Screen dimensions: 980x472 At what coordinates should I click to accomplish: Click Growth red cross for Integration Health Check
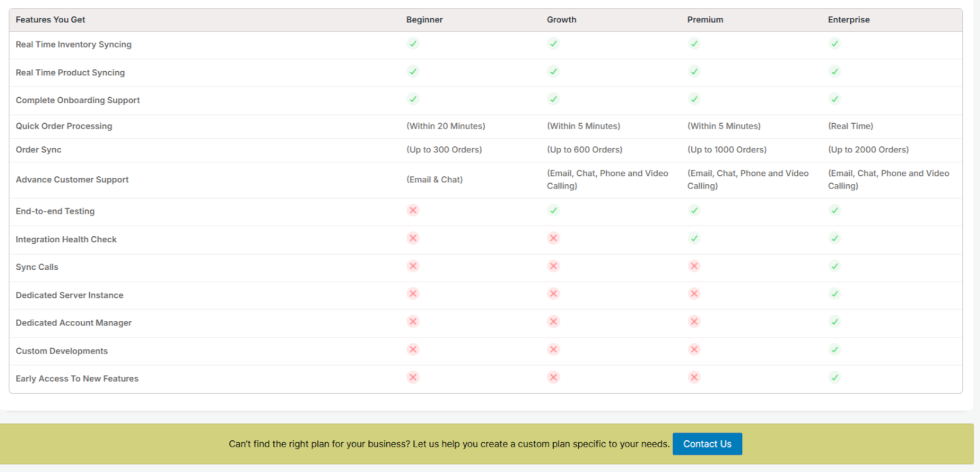[x=553, y=239]
